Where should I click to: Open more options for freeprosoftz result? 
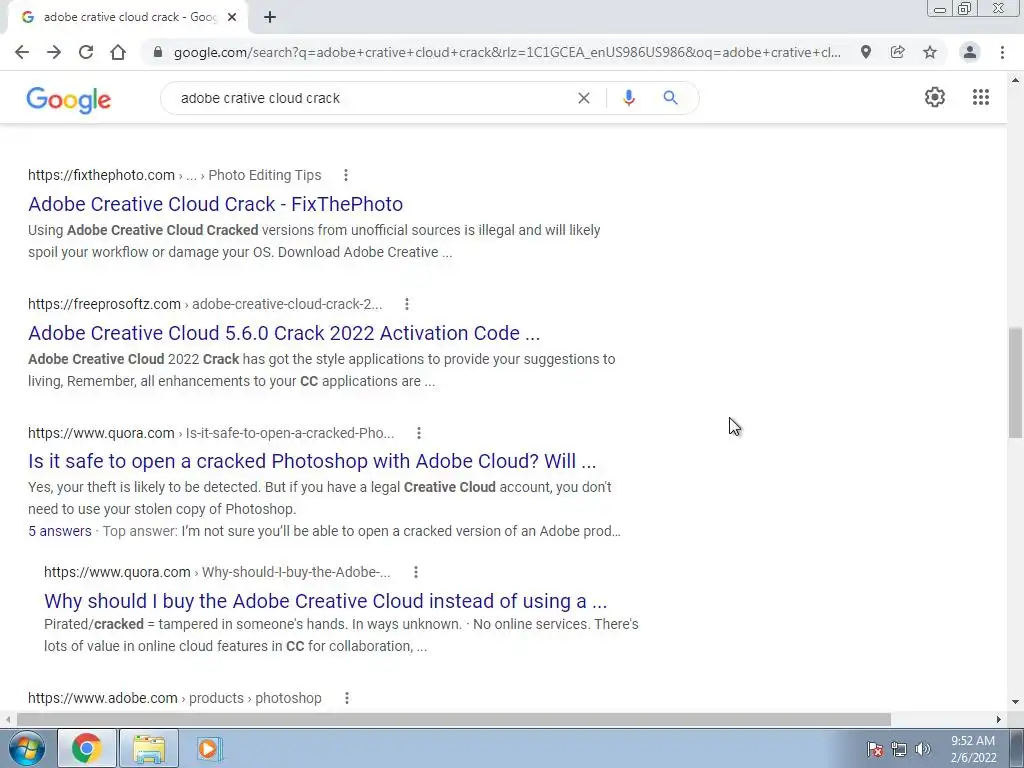pyautogui.click(x=407, y=304)
